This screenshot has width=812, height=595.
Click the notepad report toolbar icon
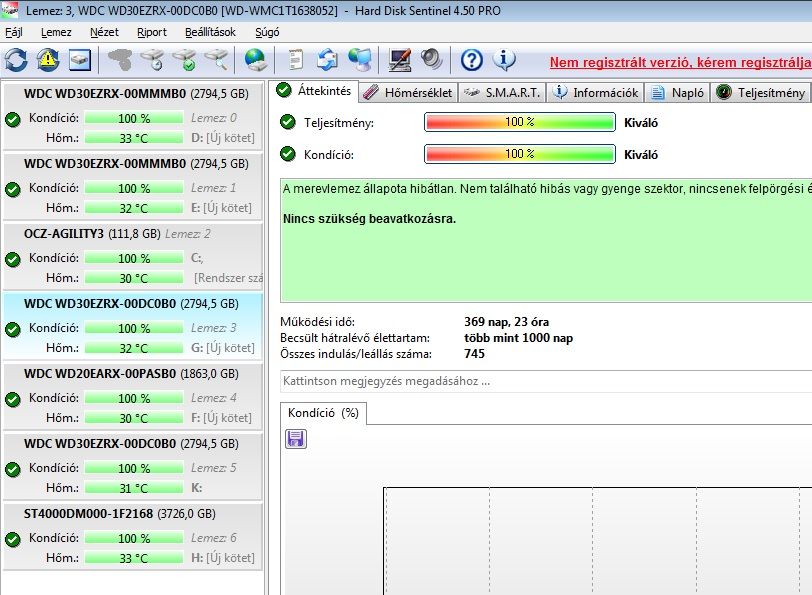(295, 60)
